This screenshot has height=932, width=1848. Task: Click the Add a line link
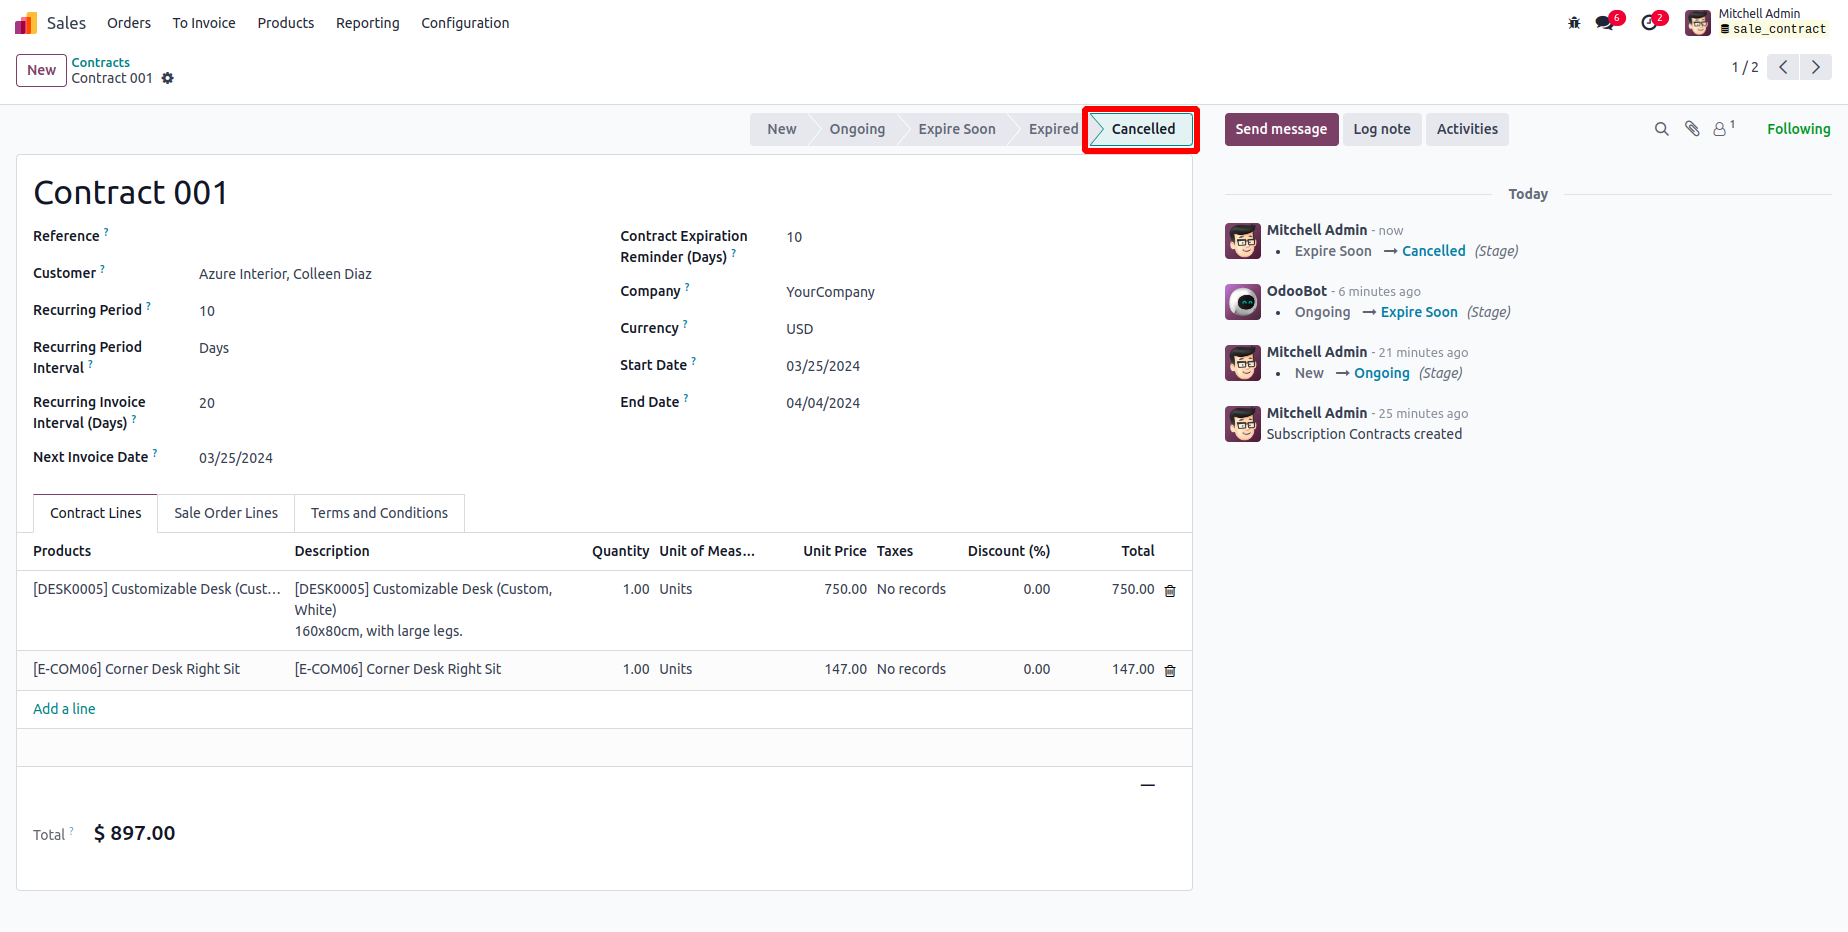click(x=64, y=709)
